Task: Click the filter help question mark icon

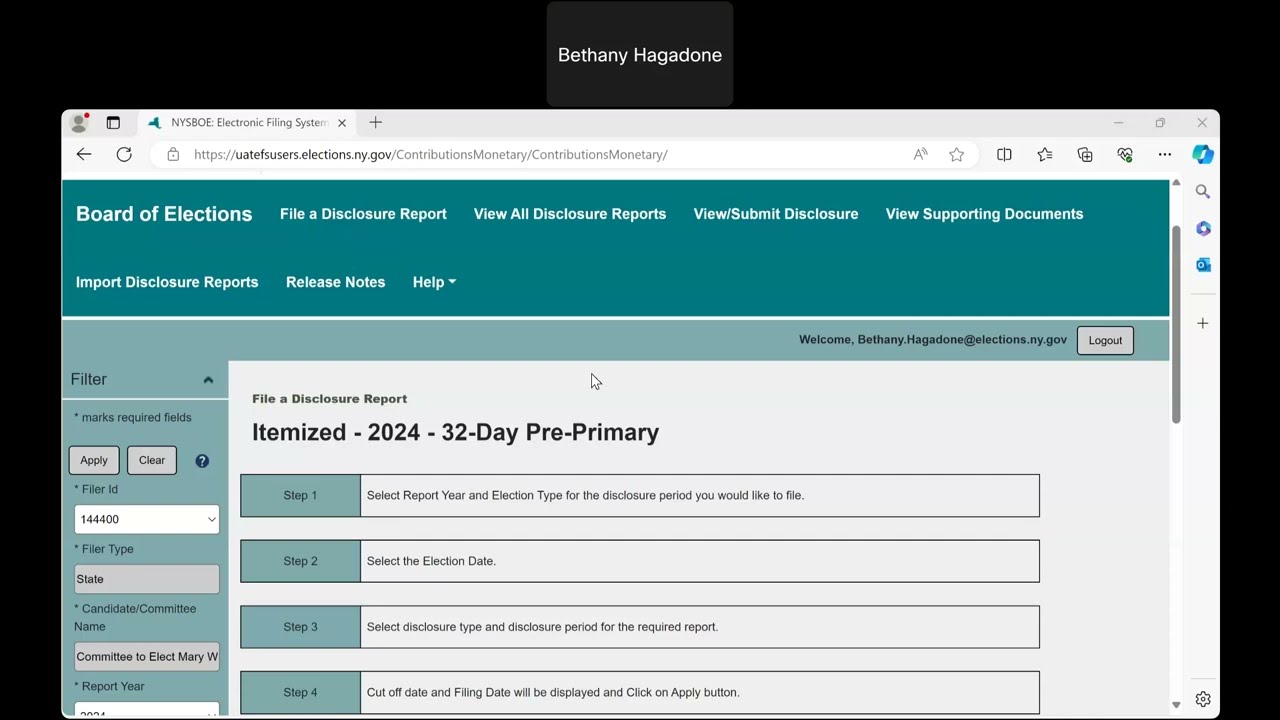Action: click(202, 461)
